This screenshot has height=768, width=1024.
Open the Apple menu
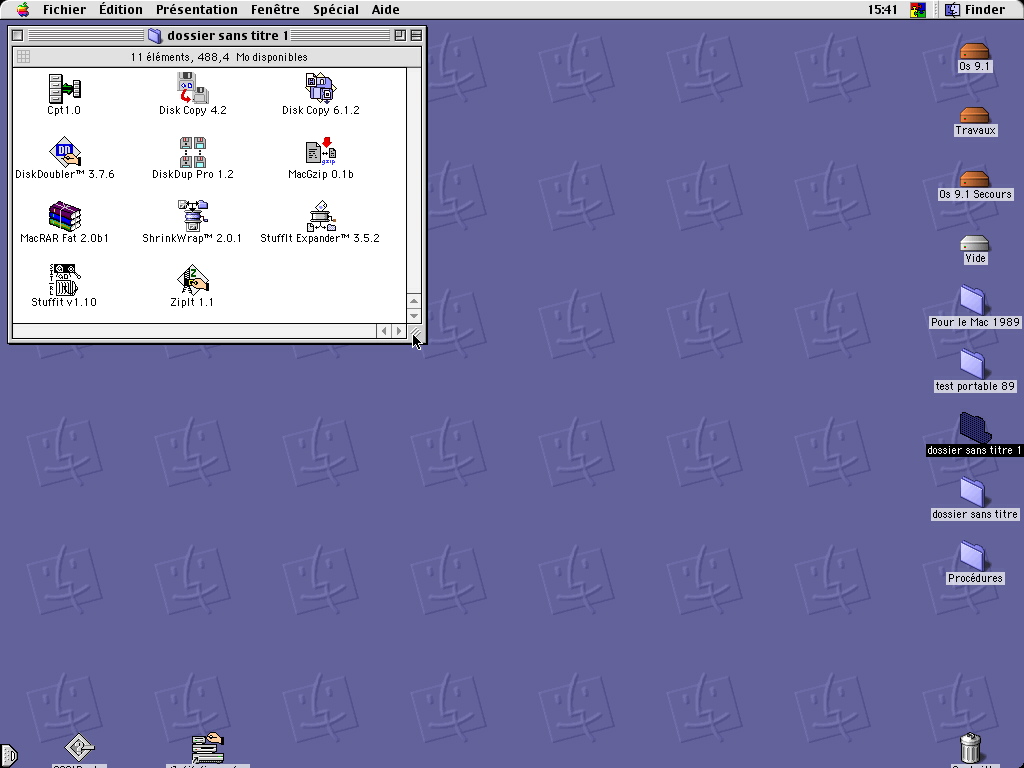click(x=22, y=10)
